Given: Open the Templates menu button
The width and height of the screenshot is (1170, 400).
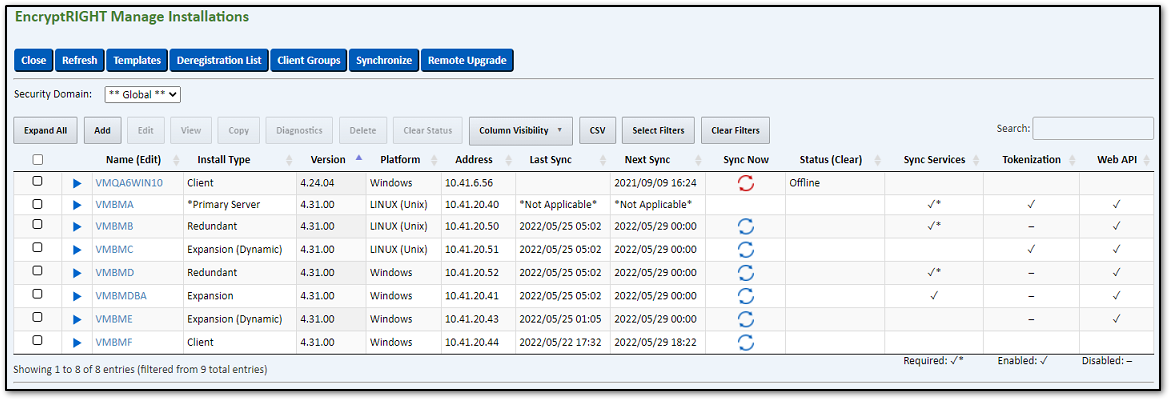Looking at the screenshot, I should 137,60.
